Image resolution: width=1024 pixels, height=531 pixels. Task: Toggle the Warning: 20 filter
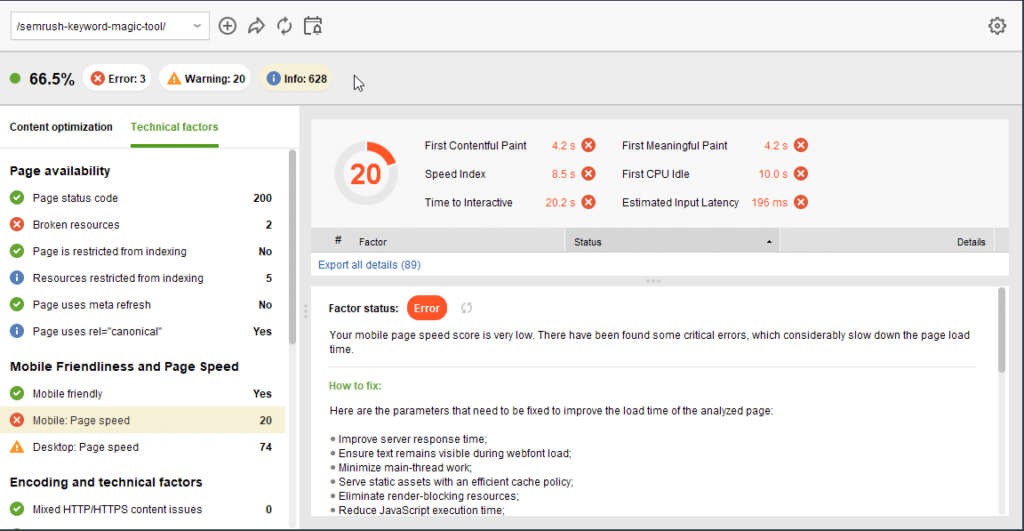206,79
